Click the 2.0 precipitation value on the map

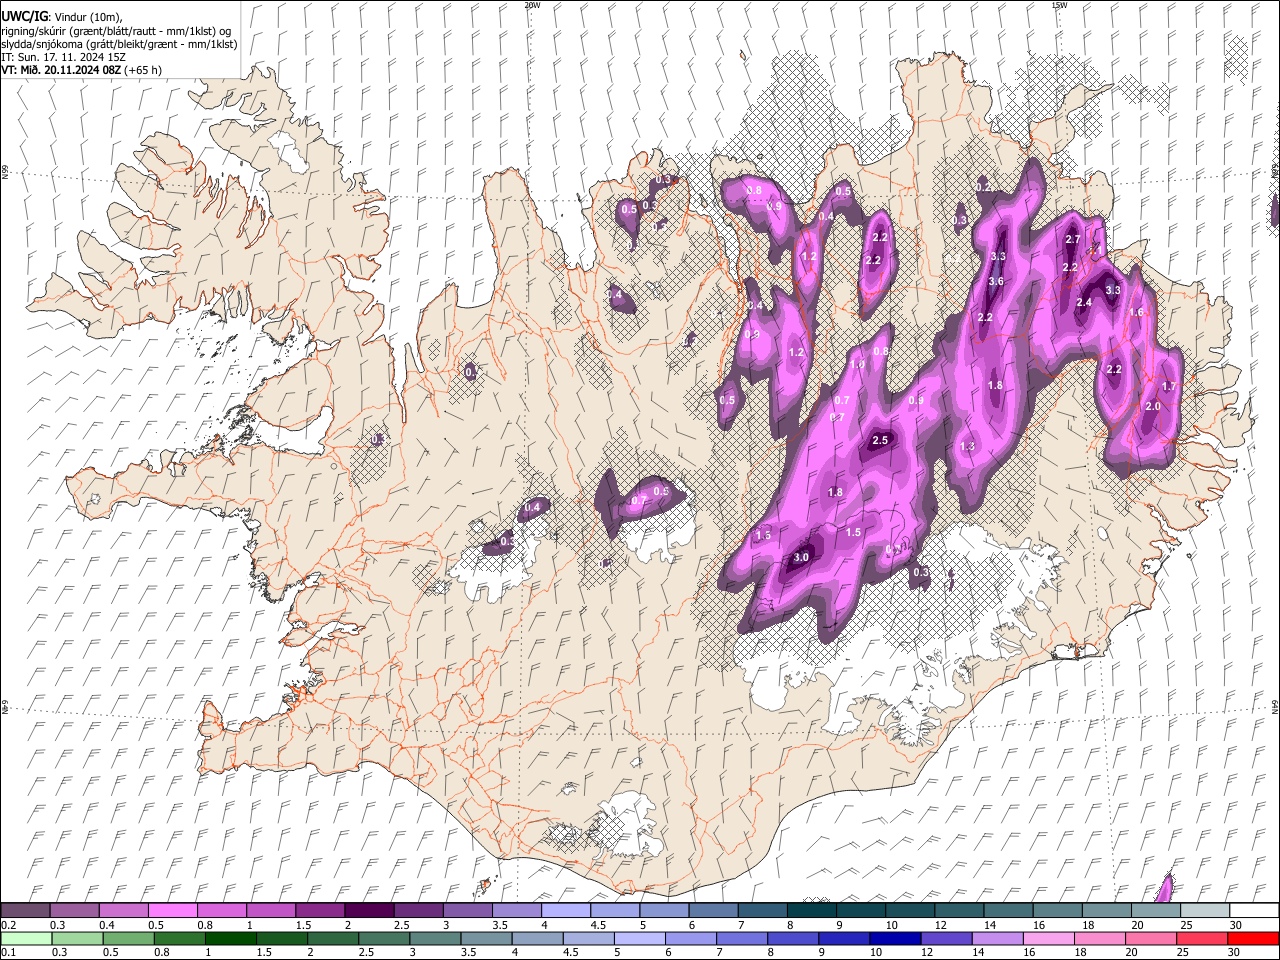[x=1152, y=406]
